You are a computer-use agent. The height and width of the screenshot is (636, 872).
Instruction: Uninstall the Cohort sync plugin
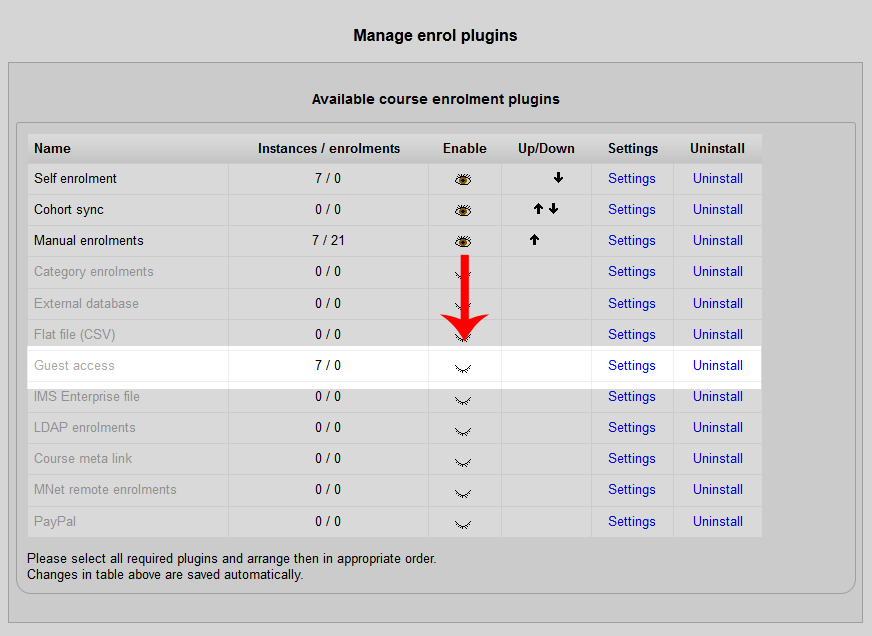coord(718,210)
